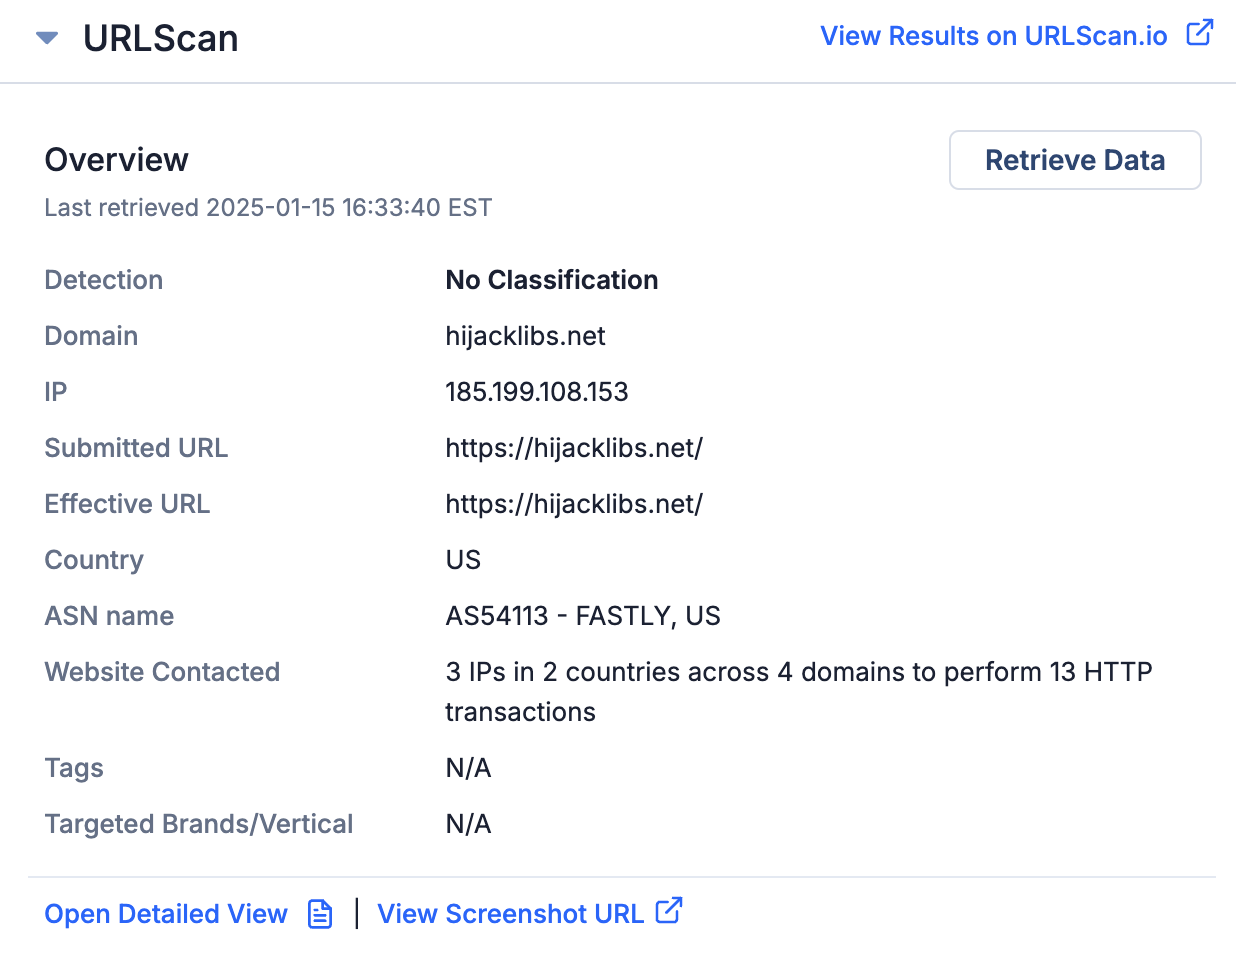Image resolution: width=1236 pixels, height=974 pixels.
Task: Toggle the URLScan overview disclosure triangle
Action: [x=46, y=38]
